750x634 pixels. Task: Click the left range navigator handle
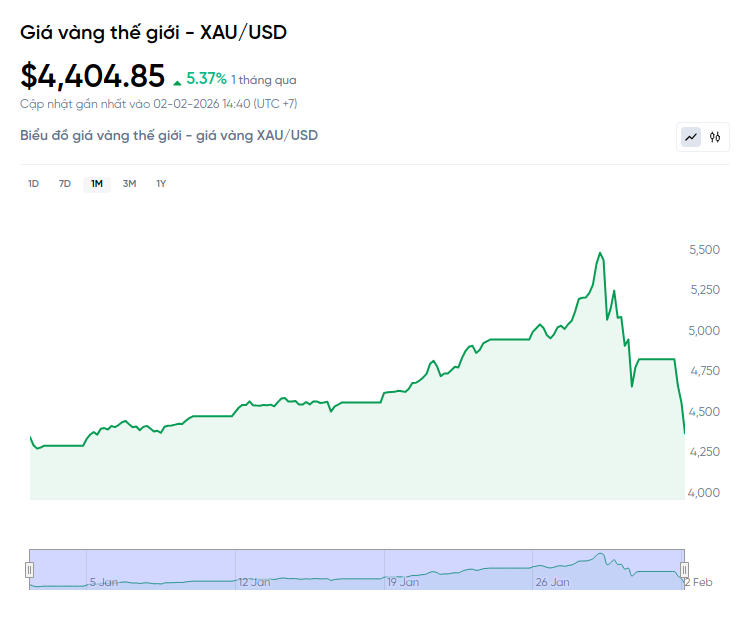(x=30, y=569)
